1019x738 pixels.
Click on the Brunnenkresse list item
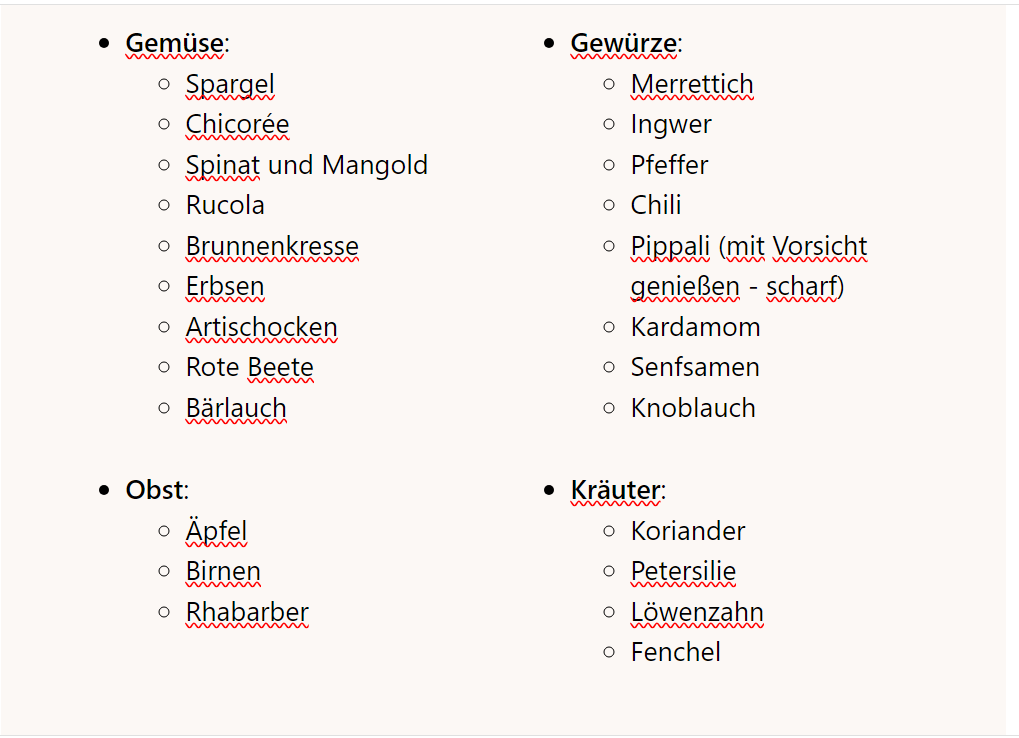point(271,247)
